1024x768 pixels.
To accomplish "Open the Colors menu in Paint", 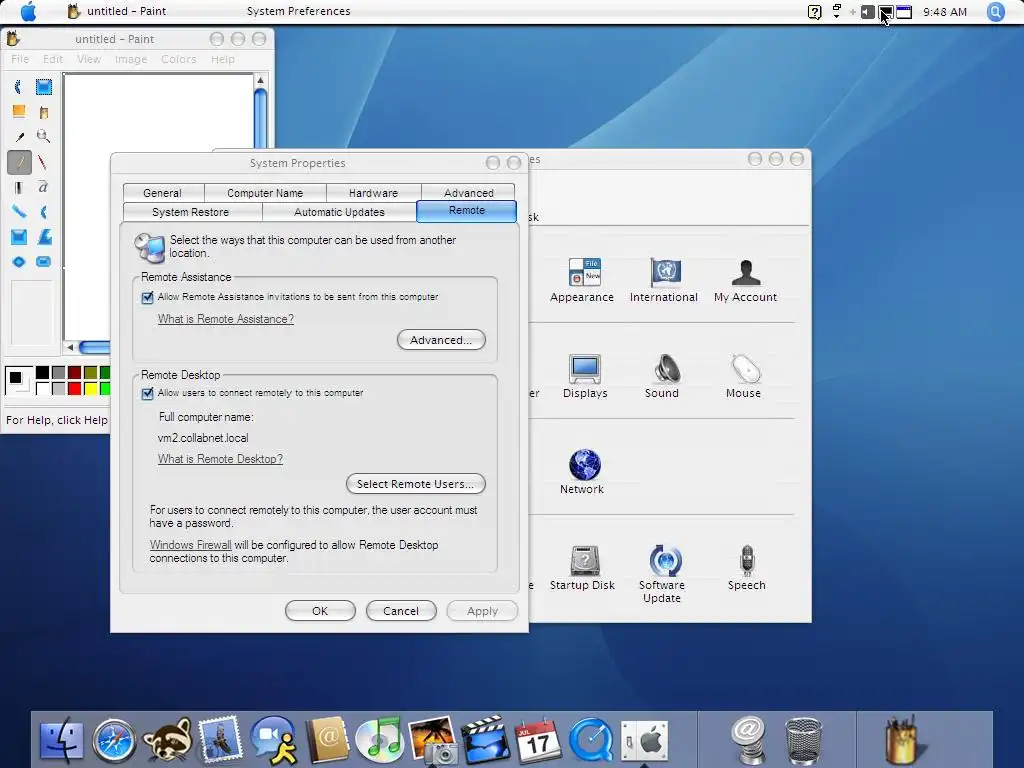I will pos(178,59).
